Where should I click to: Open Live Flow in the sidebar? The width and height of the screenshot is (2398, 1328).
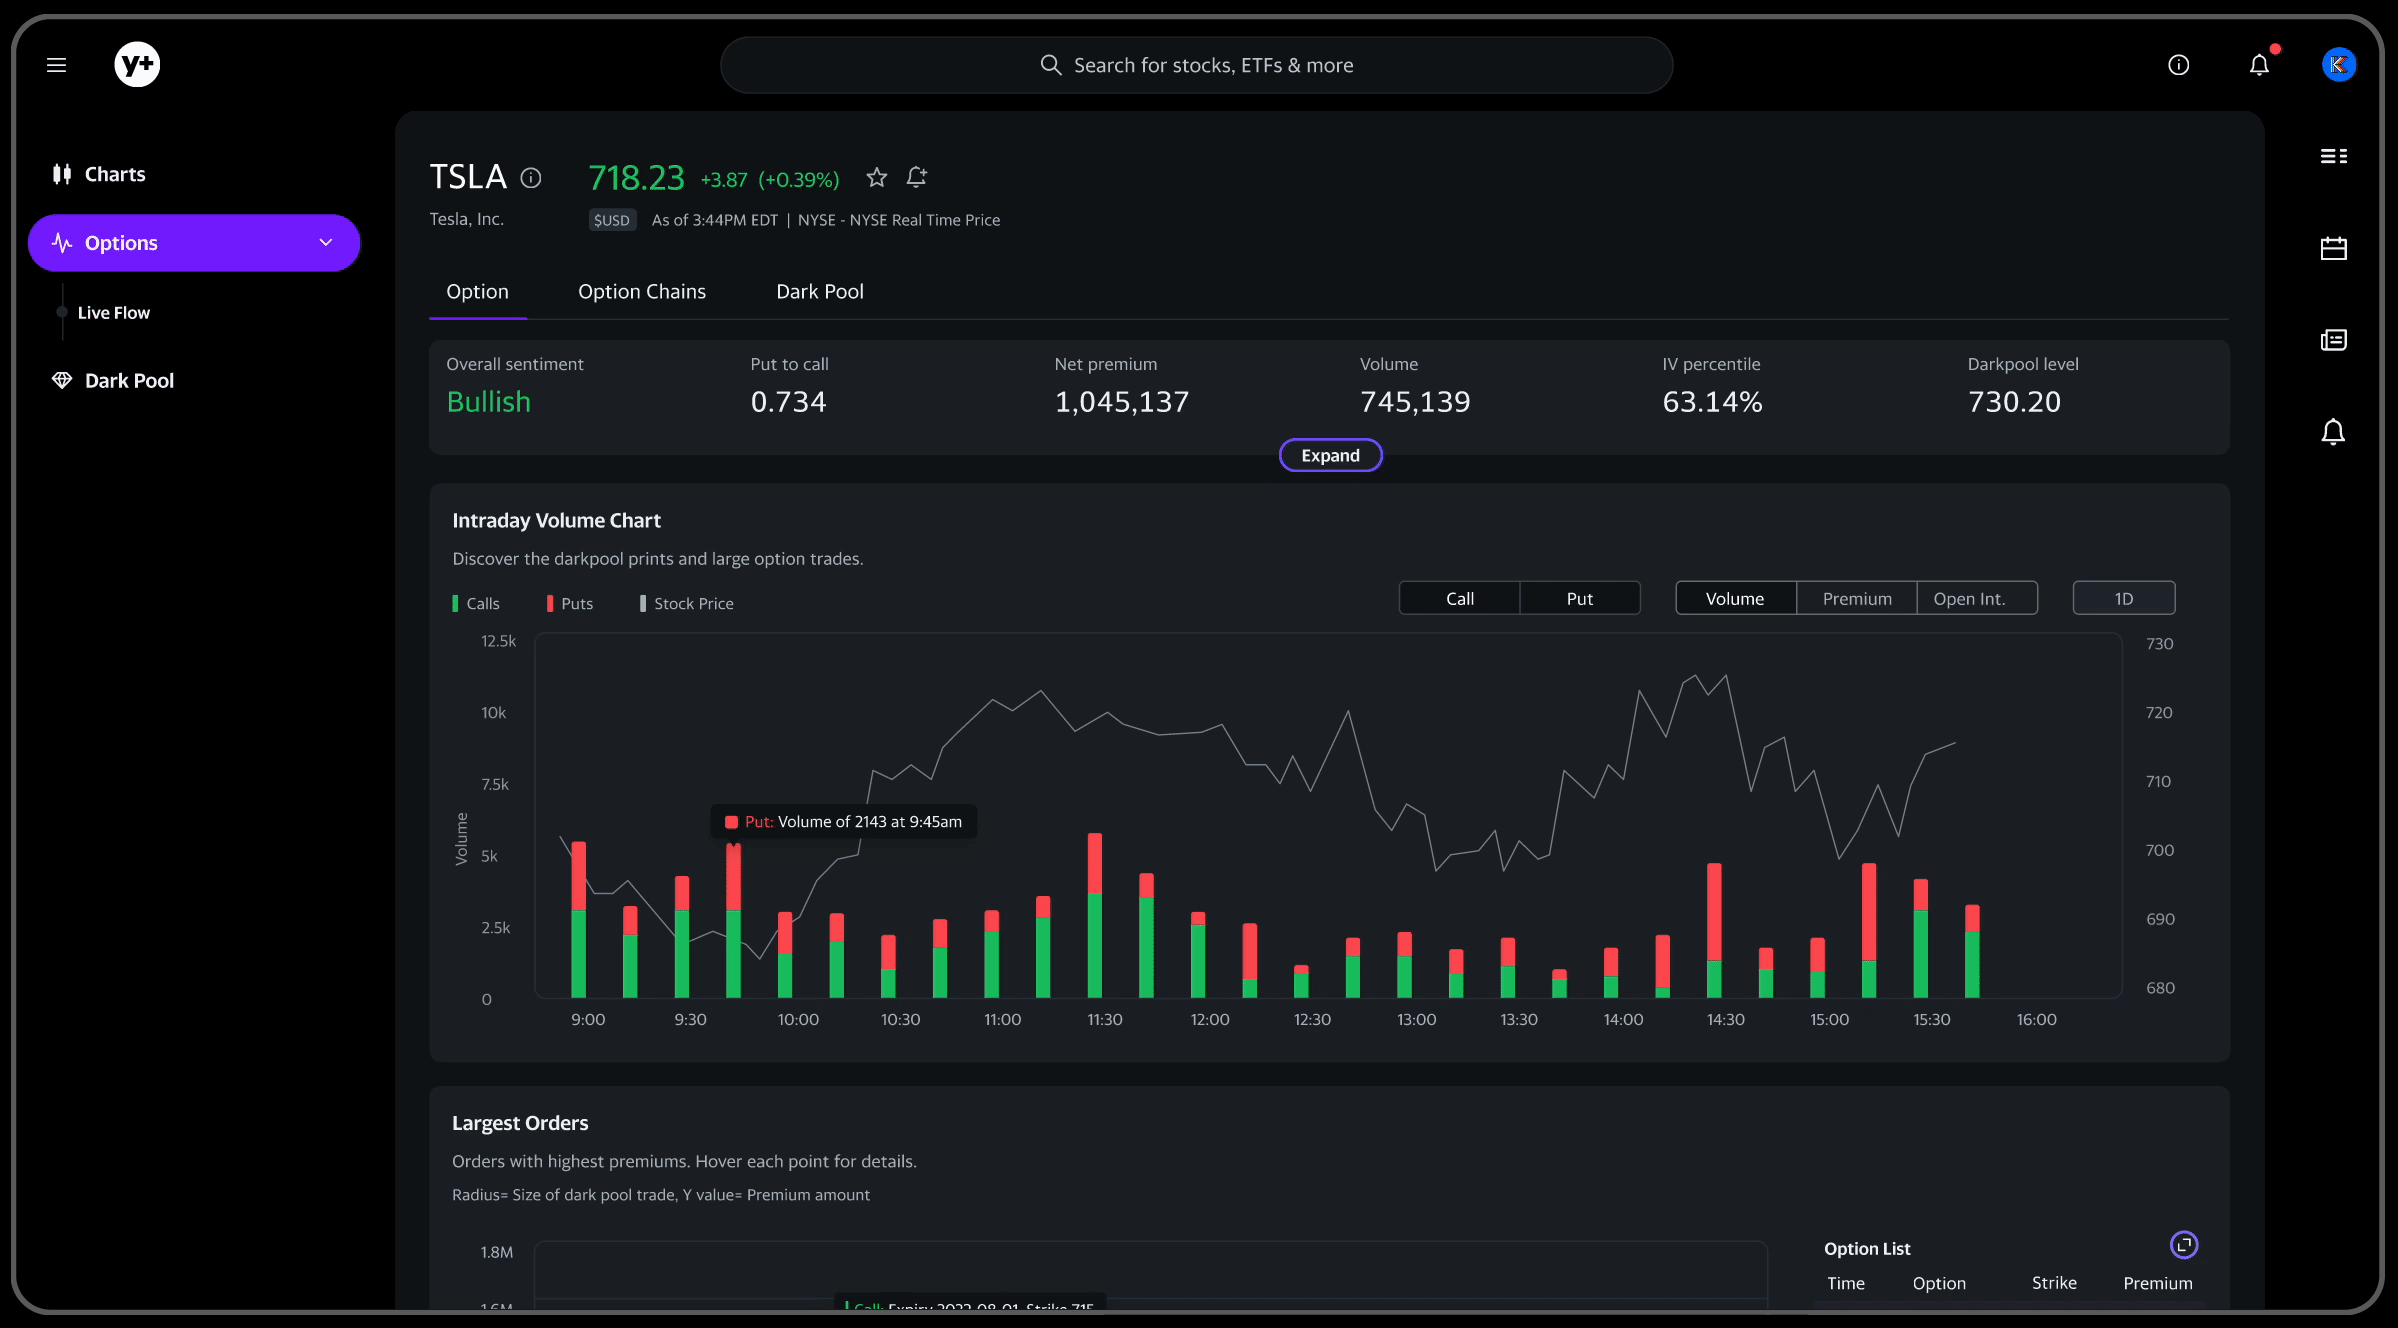114,313
